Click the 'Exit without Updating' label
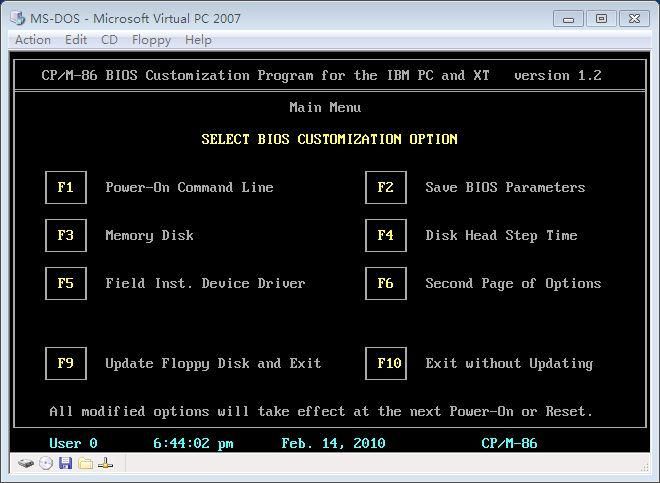 pos(509,364)
